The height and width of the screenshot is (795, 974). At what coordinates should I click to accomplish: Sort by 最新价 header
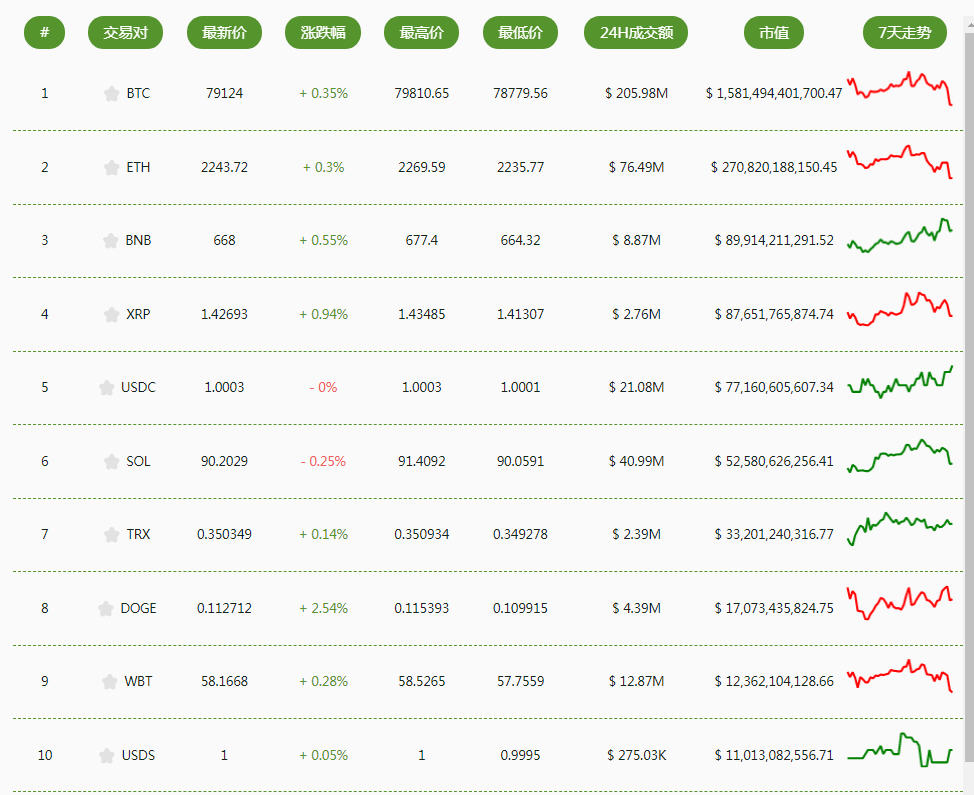click(x=224, y=32)
